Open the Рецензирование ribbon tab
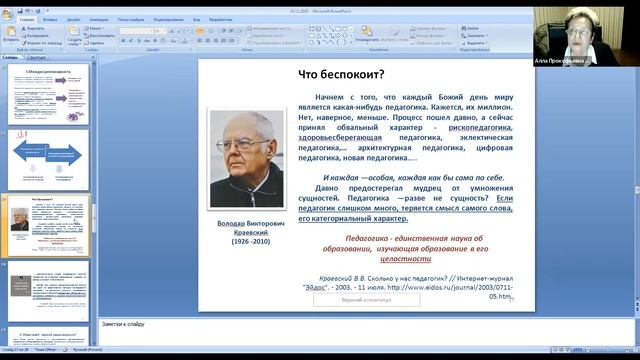Screen dimensions: 640x360 pyautogui.click(x=169, y=20)
